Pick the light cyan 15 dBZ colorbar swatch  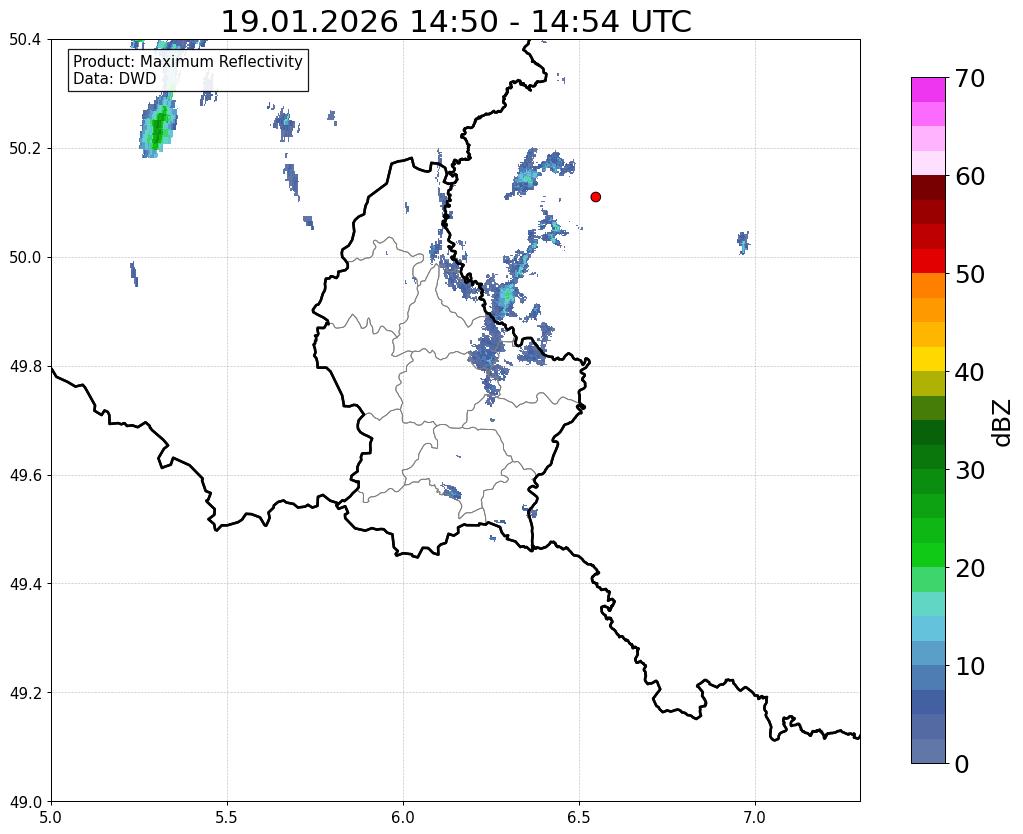click(x=928, y=604)
